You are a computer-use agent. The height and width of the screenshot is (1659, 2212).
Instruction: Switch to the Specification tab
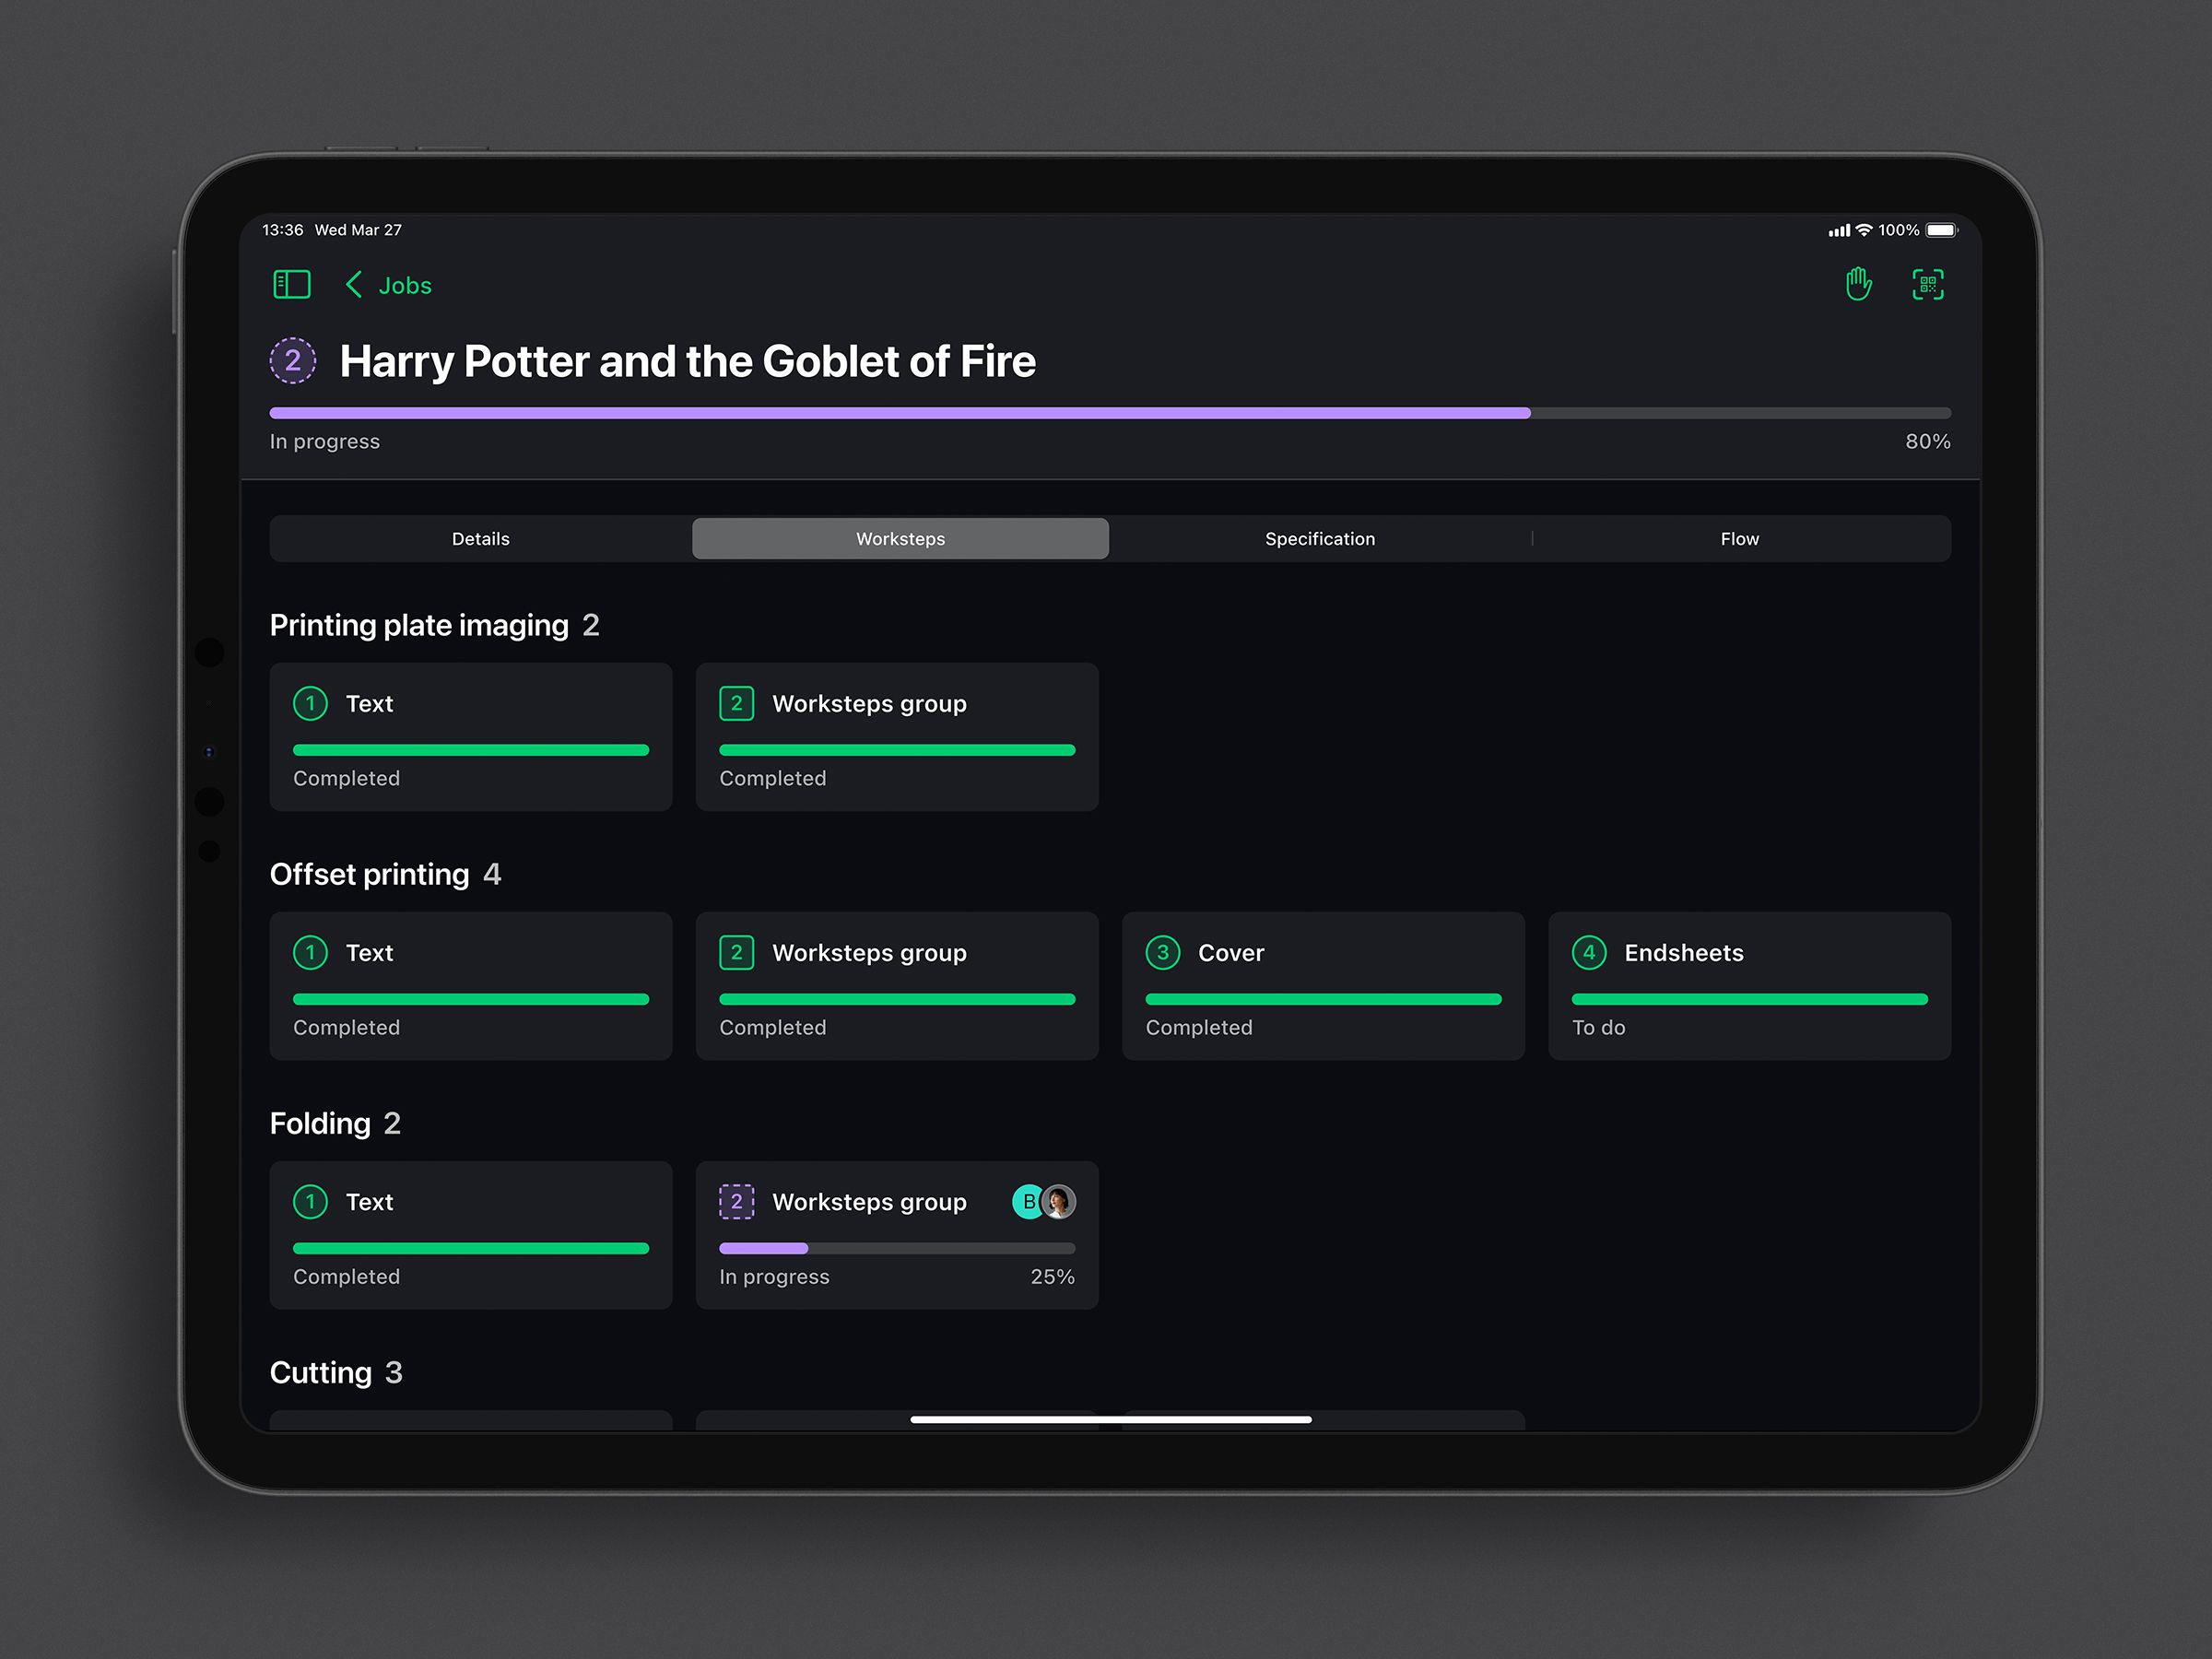pyautogui.click(x=1320, y=539)
